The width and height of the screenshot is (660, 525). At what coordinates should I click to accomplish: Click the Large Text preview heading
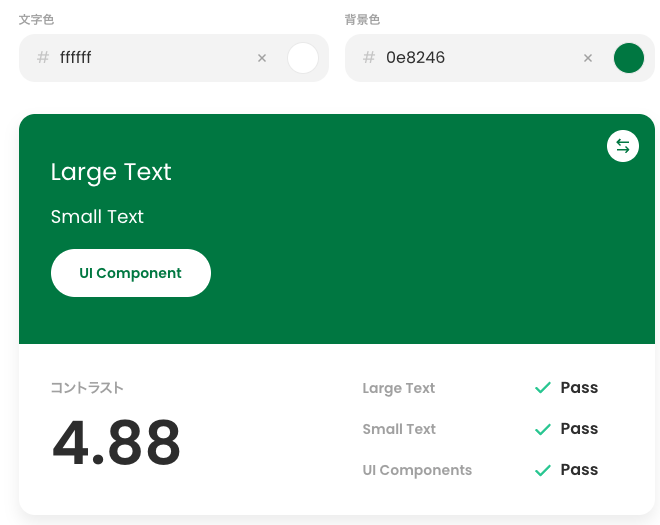pos(111,172)
